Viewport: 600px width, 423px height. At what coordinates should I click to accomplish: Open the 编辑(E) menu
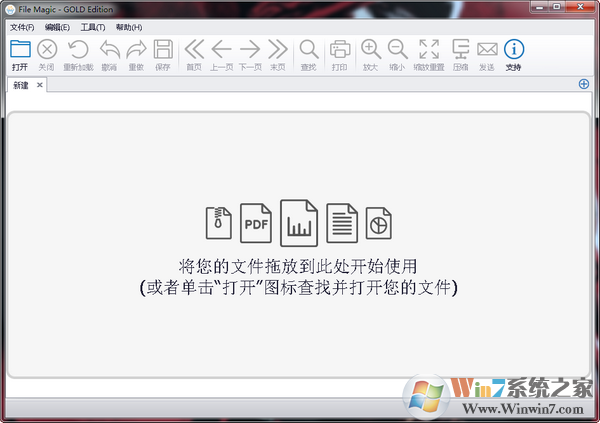click(x=57, y=28)
